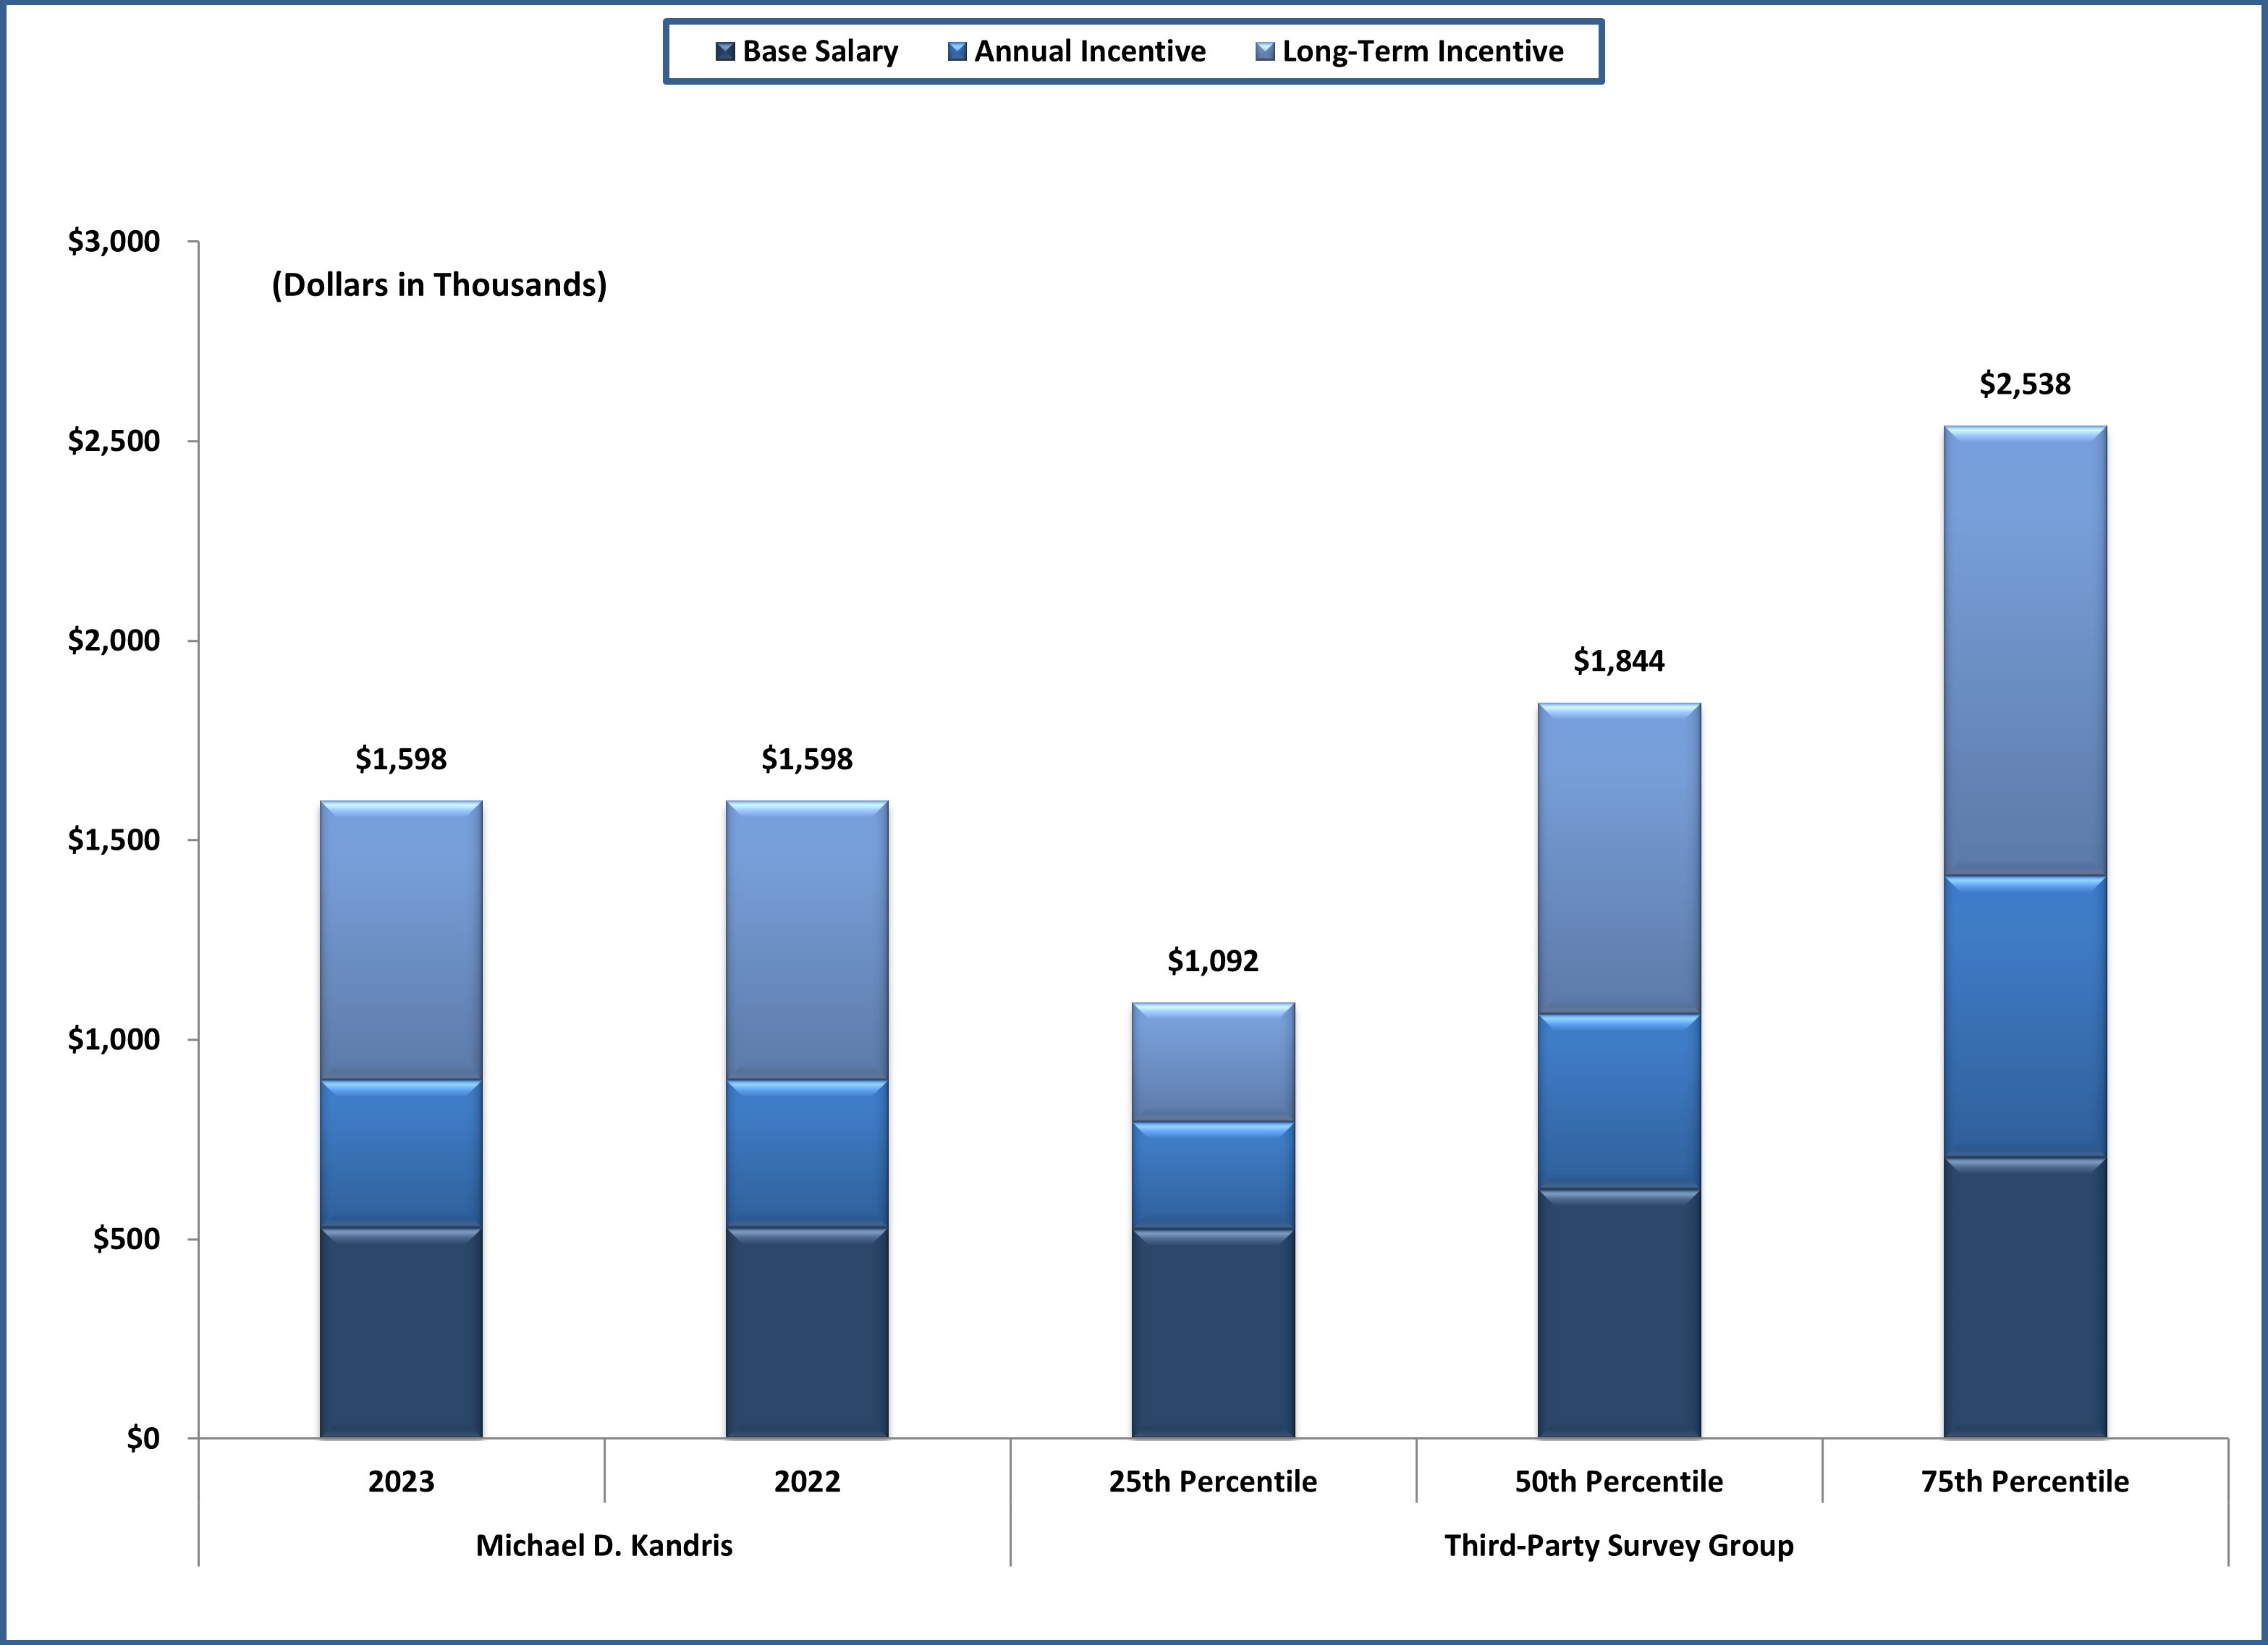Screen dimensions: 2268x1645
Task: Click the Annual Incentive legend swatch
Action: click(x=957, y=51)
